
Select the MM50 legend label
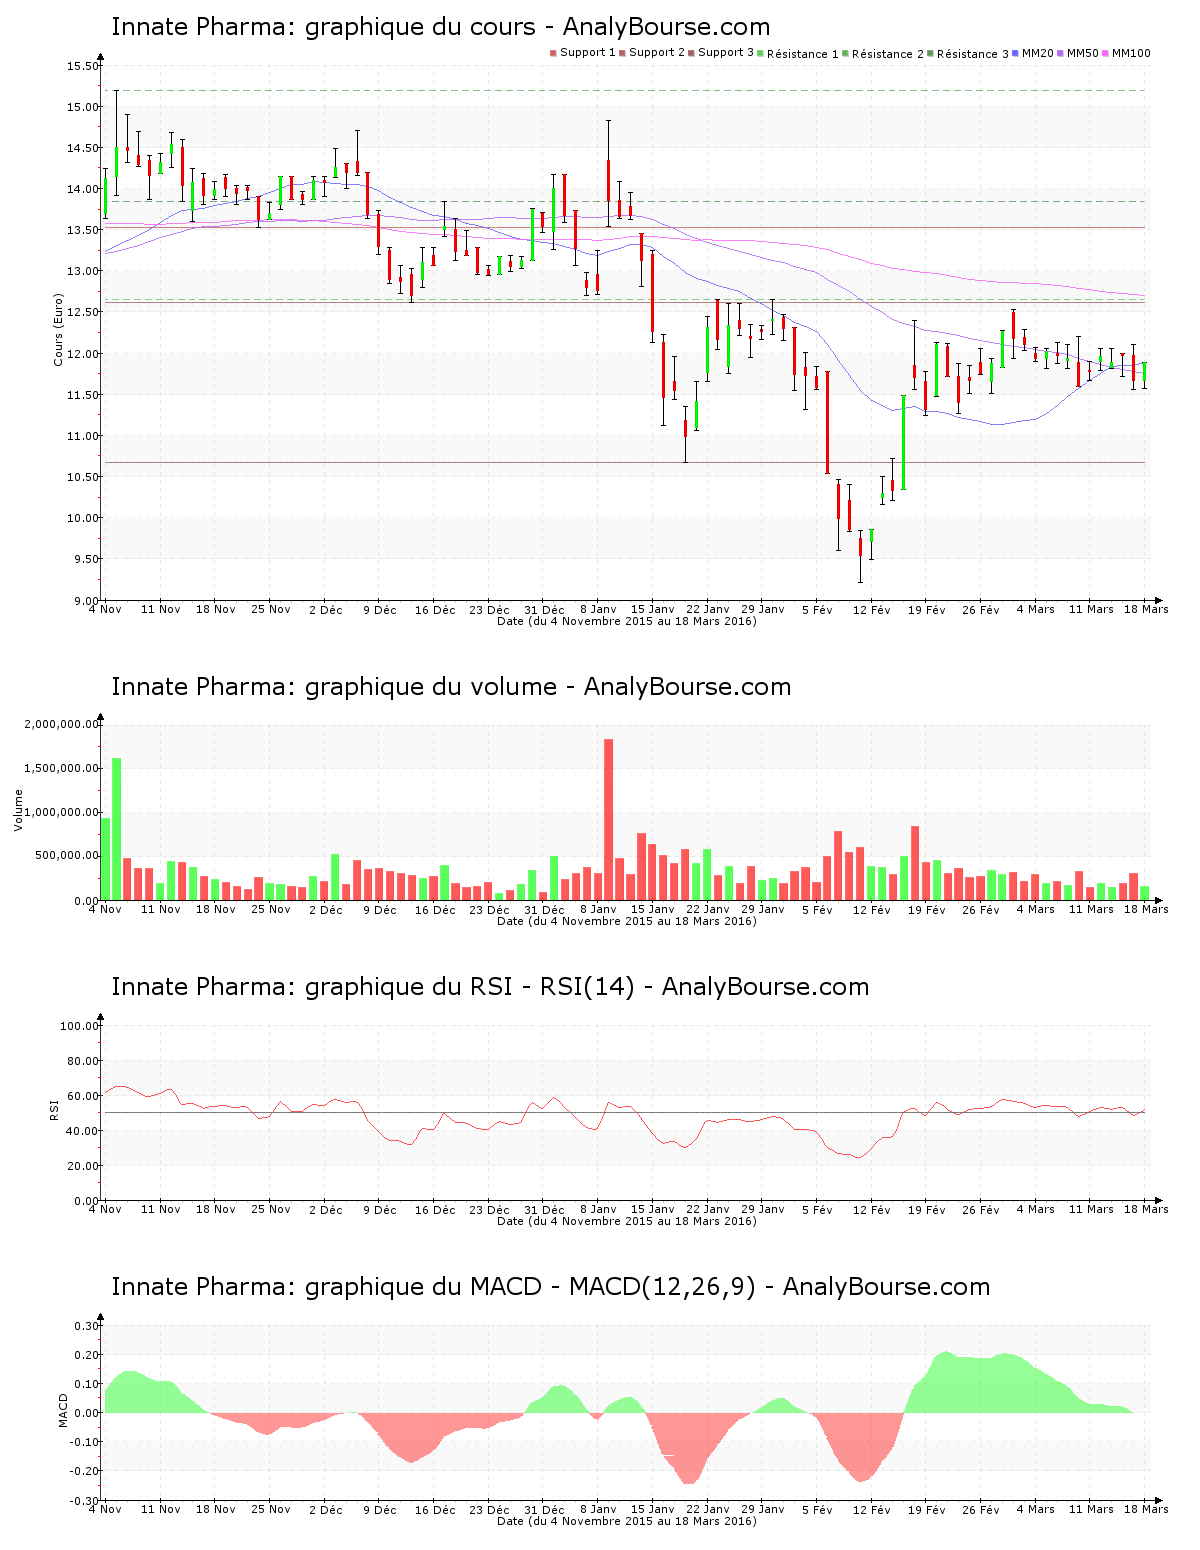[1083, 52]
